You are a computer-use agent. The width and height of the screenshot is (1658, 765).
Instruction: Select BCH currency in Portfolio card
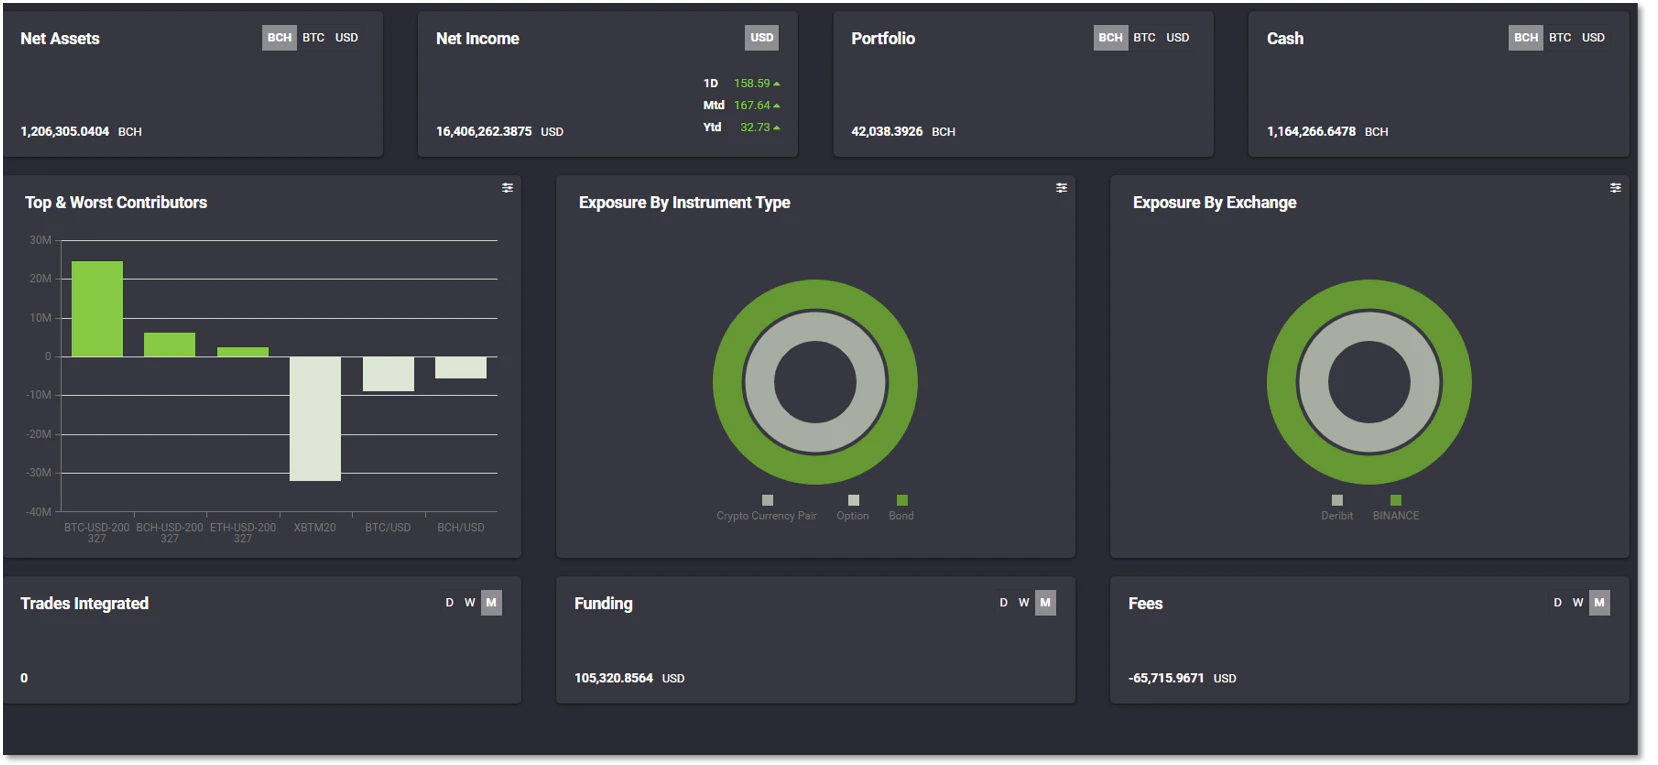(1111, 38)
